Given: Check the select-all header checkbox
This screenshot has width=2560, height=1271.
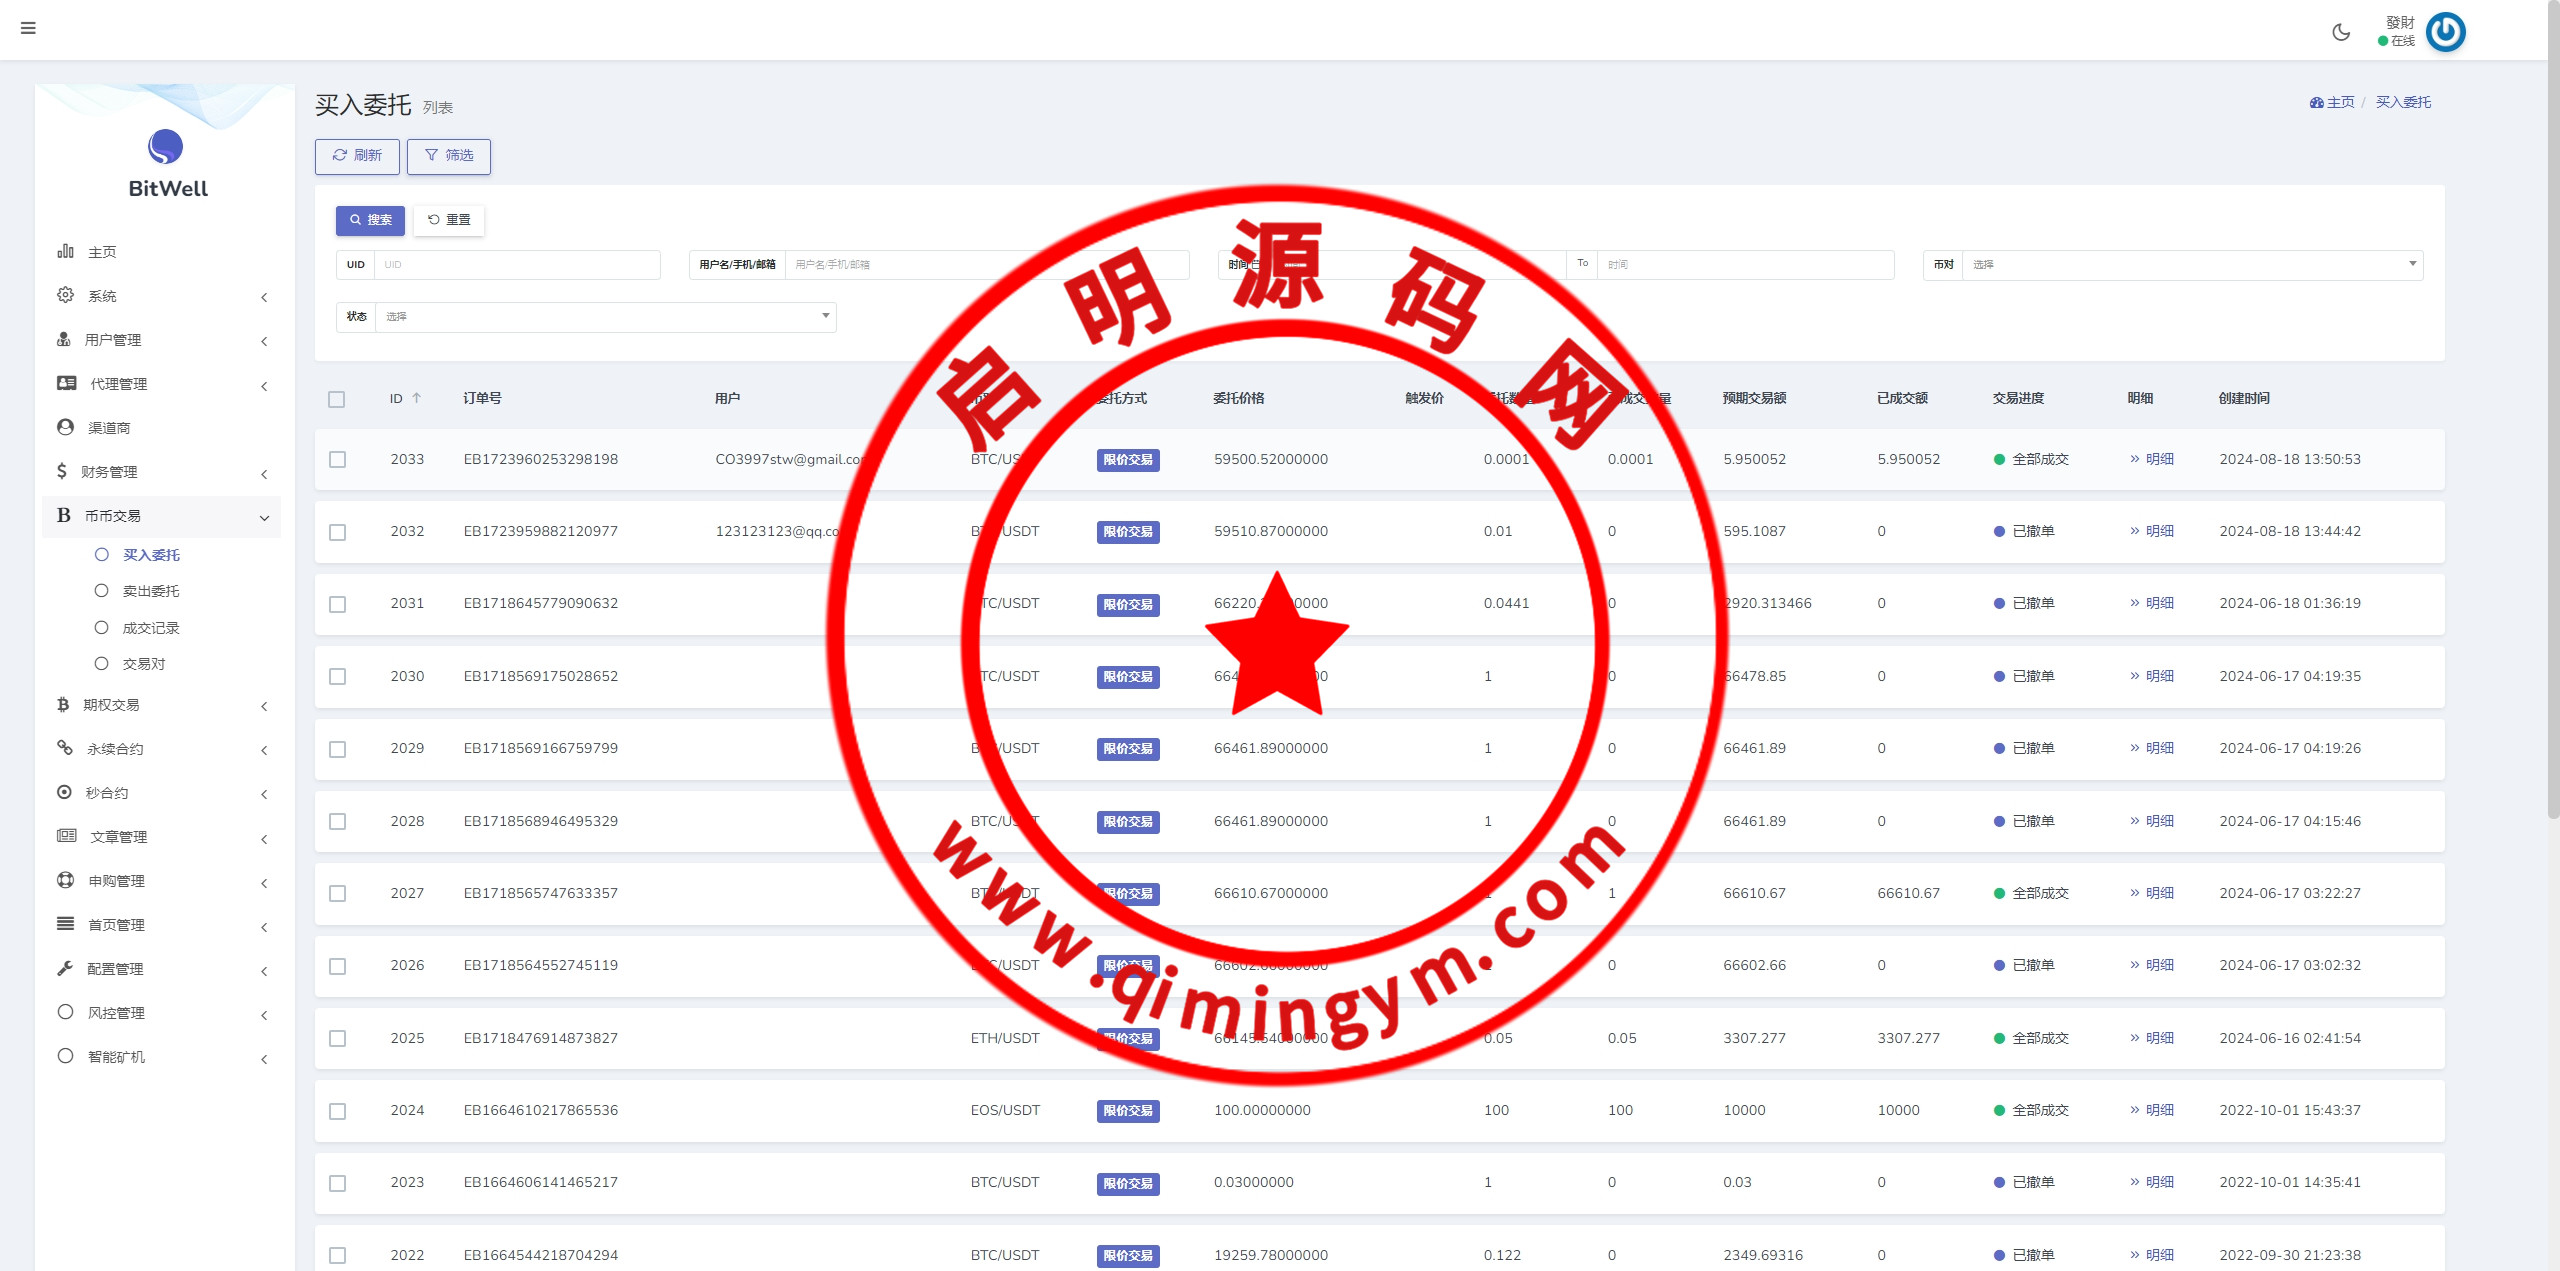Looking at the screenshot, I should [337, 399].
